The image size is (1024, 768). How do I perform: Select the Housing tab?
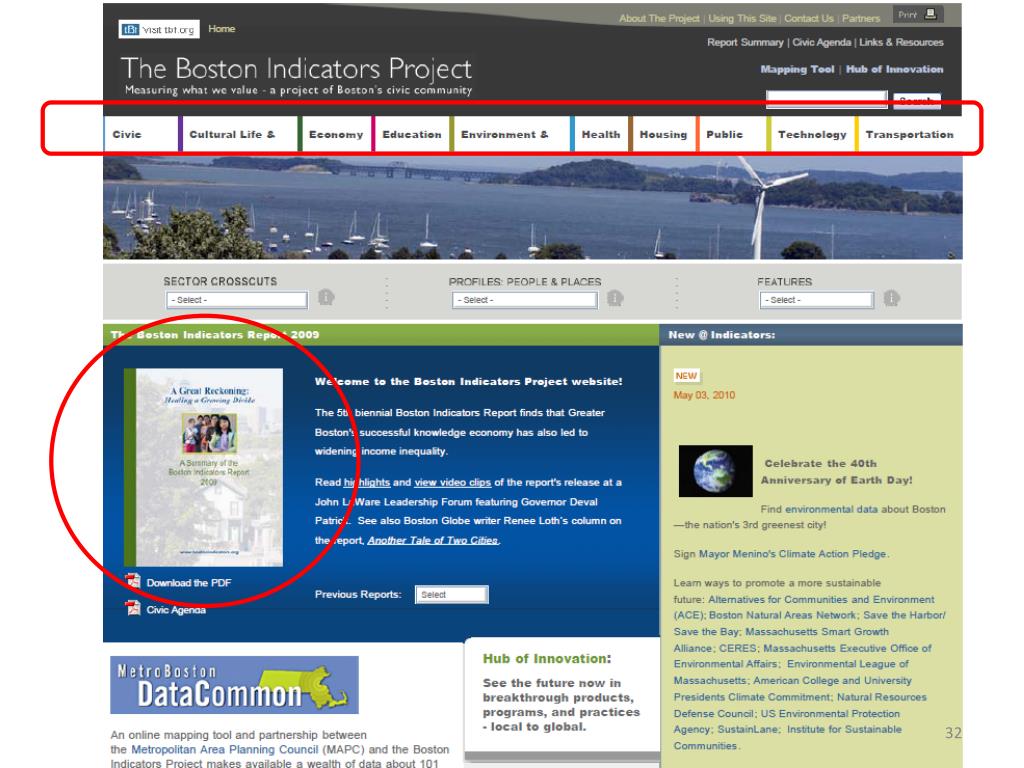click(663, 134)
